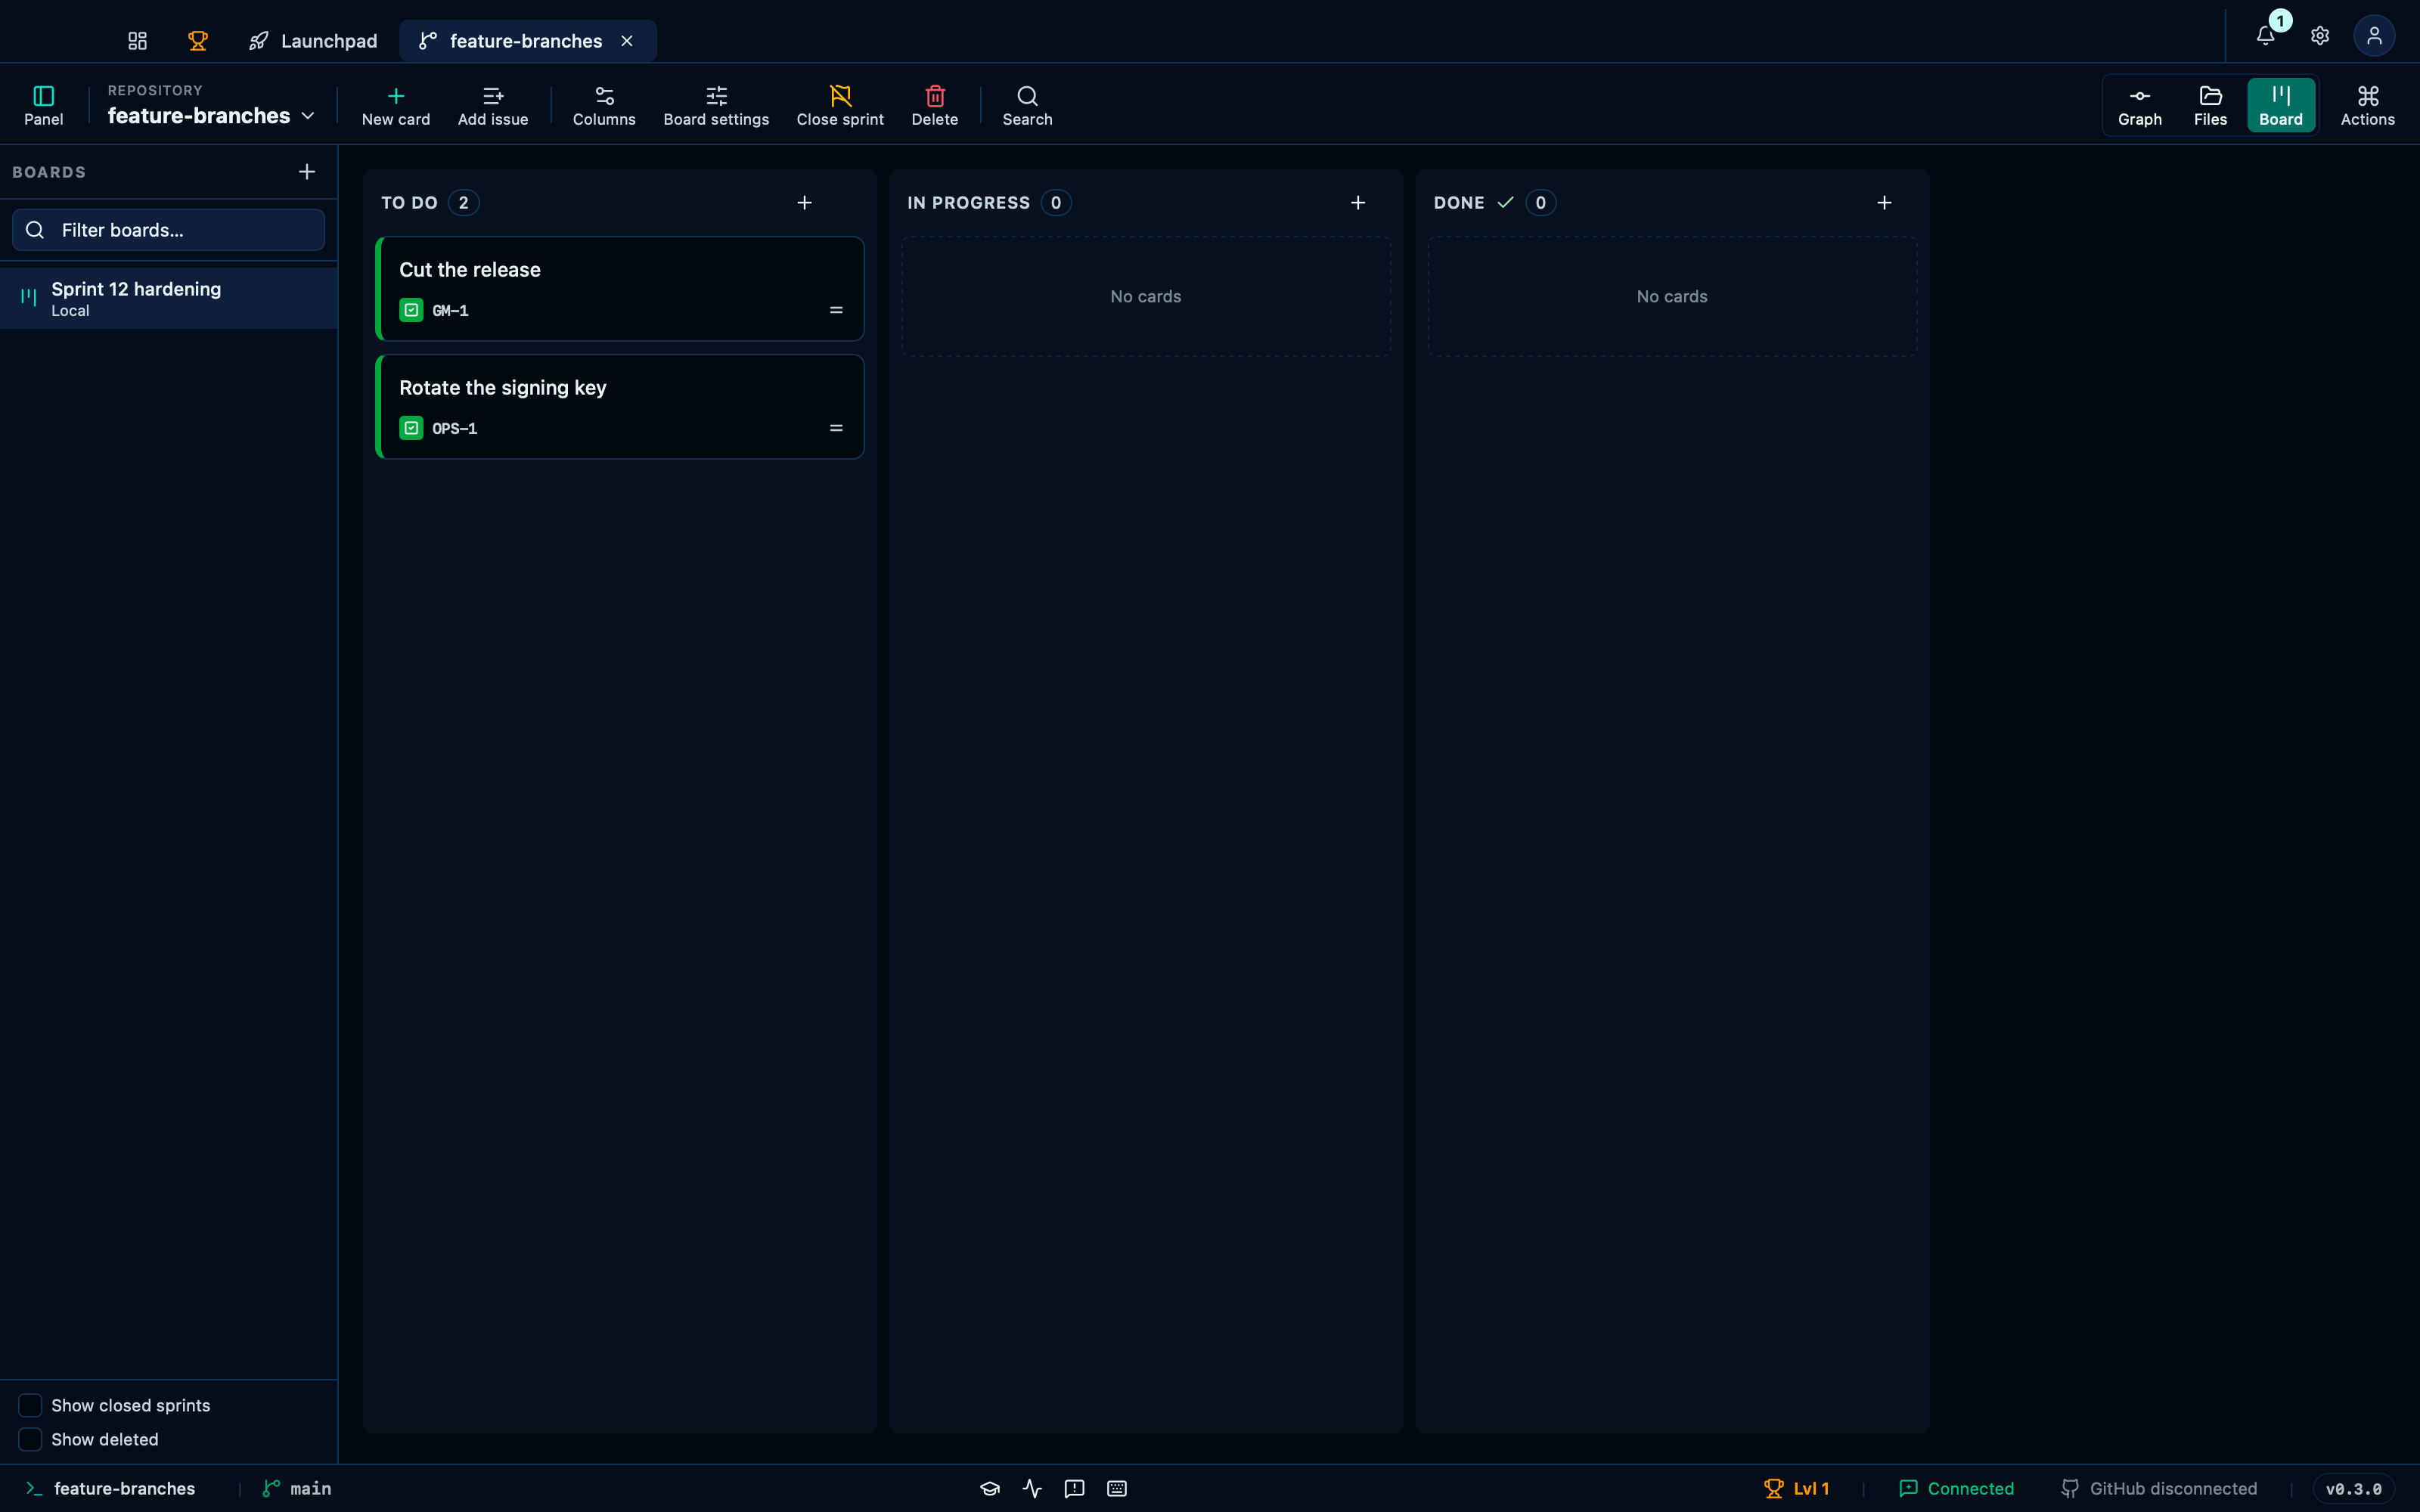Click the OPS-1 issue key

point(454,429)
